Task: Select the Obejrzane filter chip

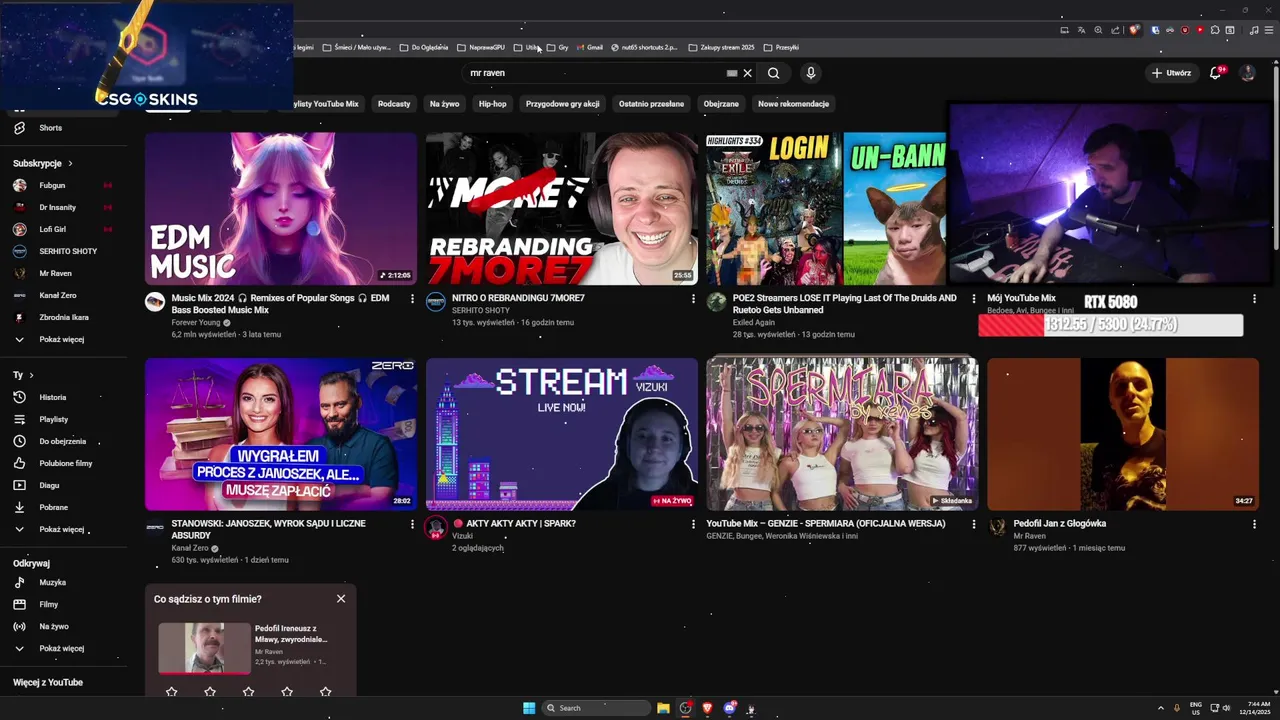Action: pos(721,104)
